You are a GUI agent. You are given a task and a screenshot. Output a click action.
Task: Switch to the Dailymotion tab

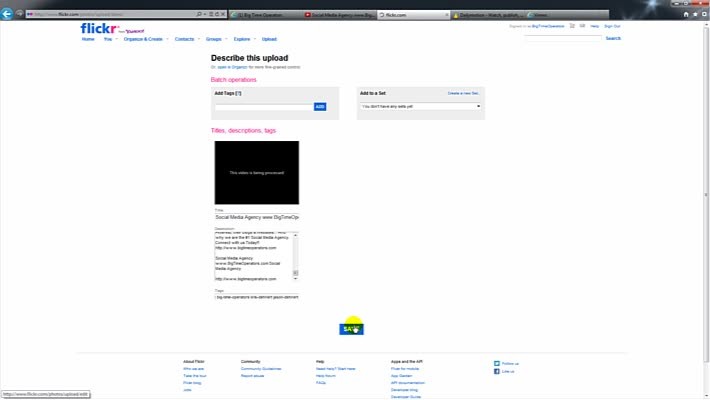488,15
